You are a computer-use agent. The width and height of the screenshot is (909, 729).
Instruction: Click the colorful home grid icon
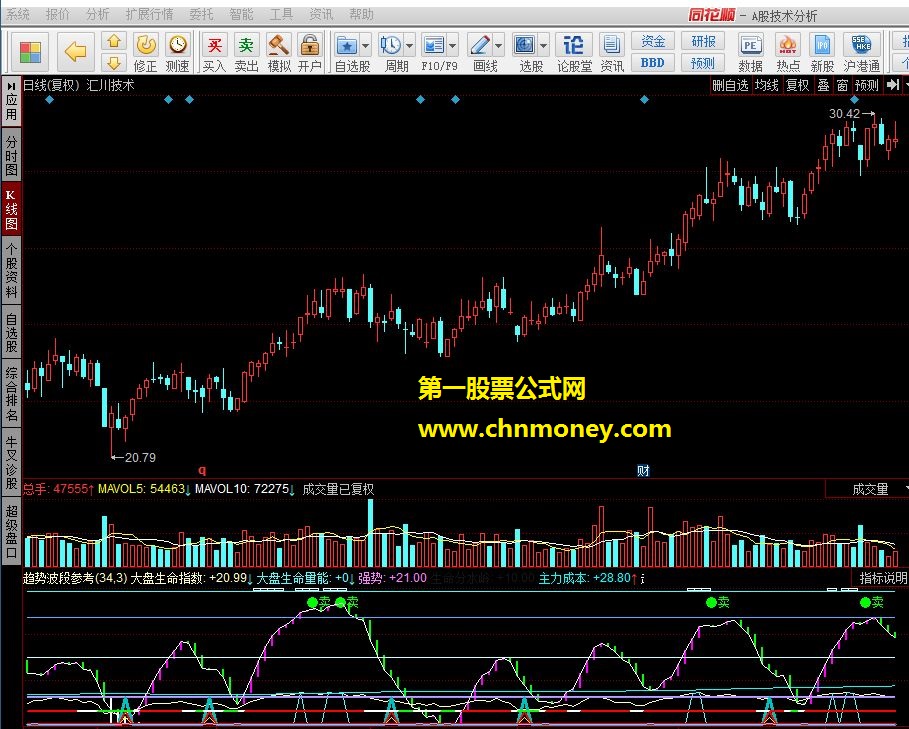(30, 52)
